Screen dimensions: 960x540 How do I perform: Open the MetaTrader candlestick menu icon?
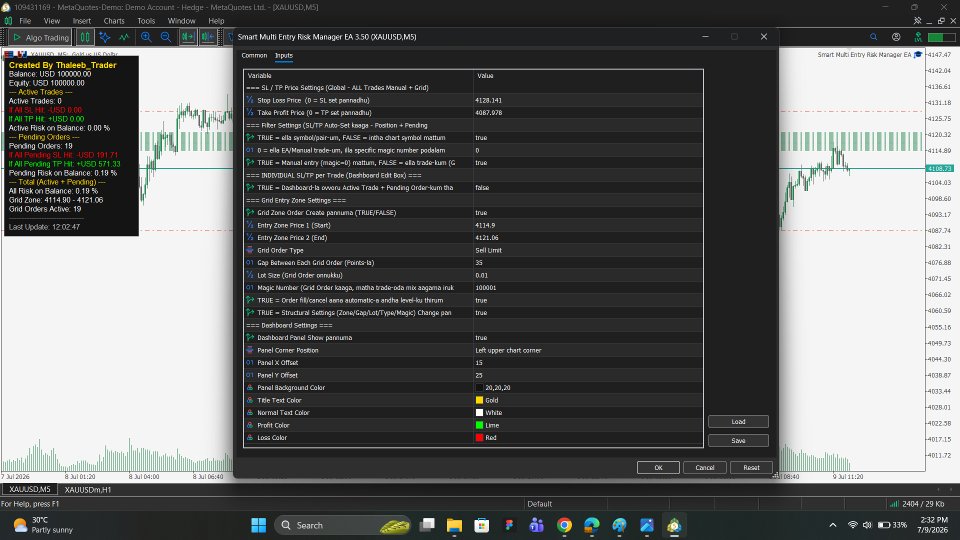pos(8,21)
